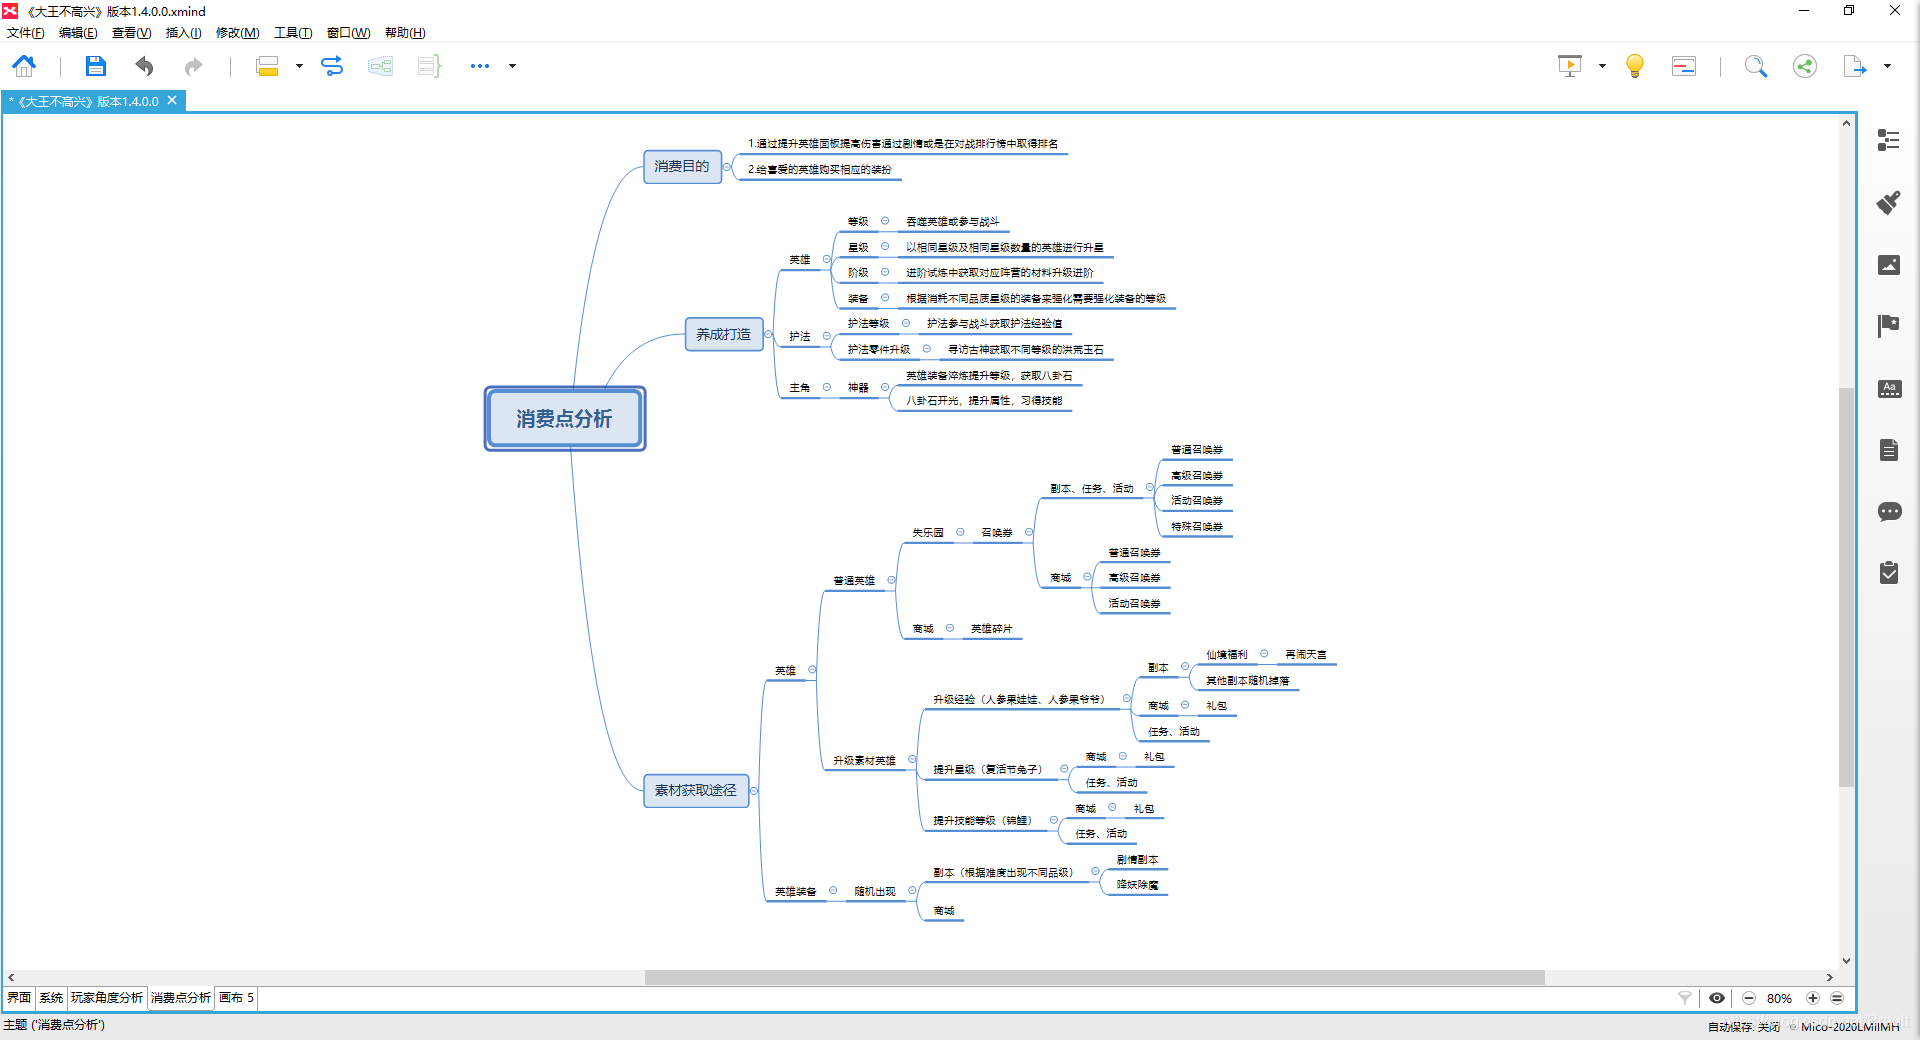Viewport: 1920px width, 1040px height.
Task: Open the Gantt chart view
Action: pos(1684,66)
